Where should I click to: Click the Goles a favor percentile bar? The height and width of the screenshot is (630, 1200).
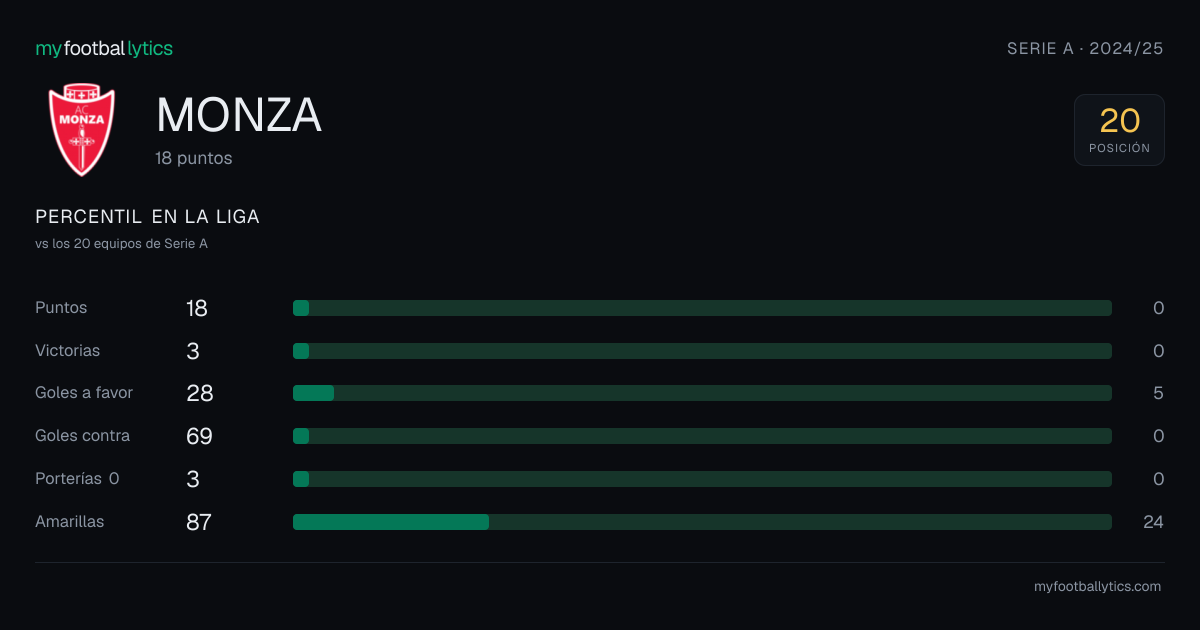[x=702, y=393]
